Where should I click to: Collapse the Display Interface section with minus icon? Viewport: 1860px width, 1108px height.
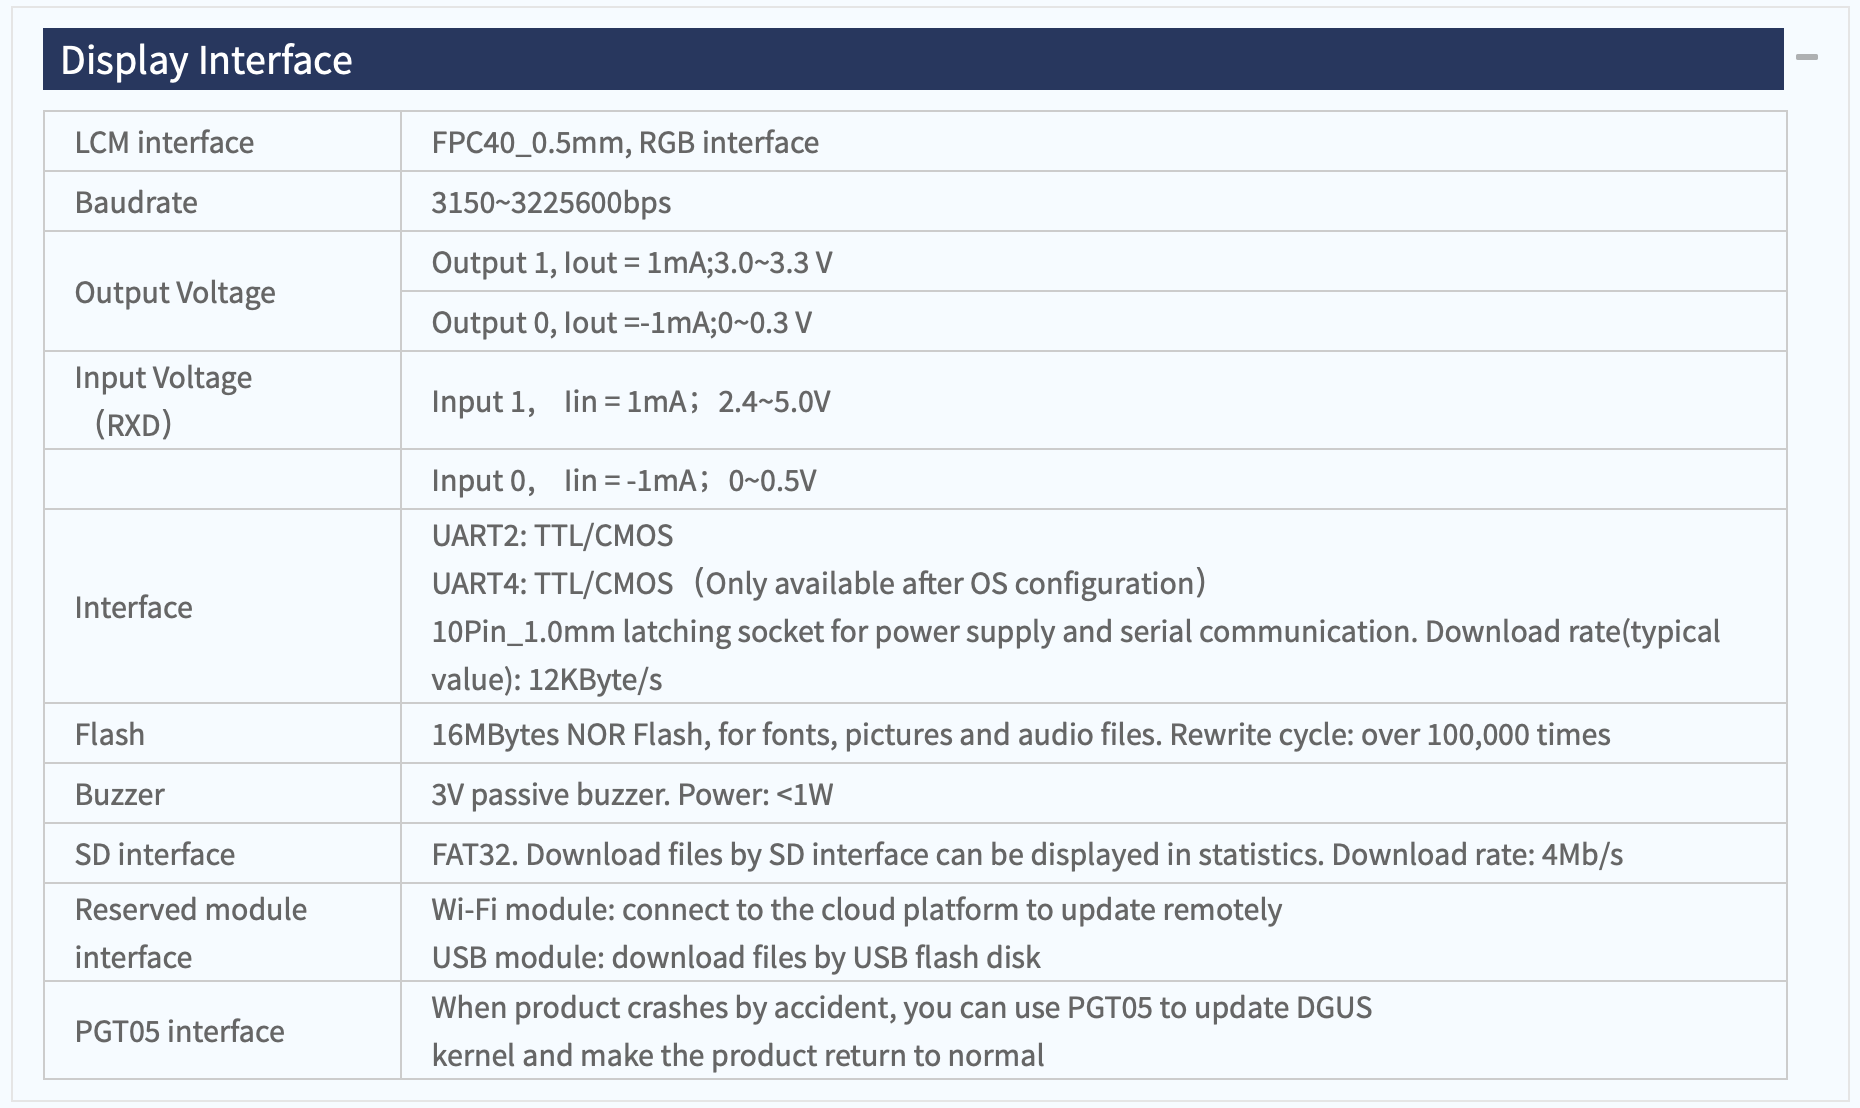click(1806, 57)
